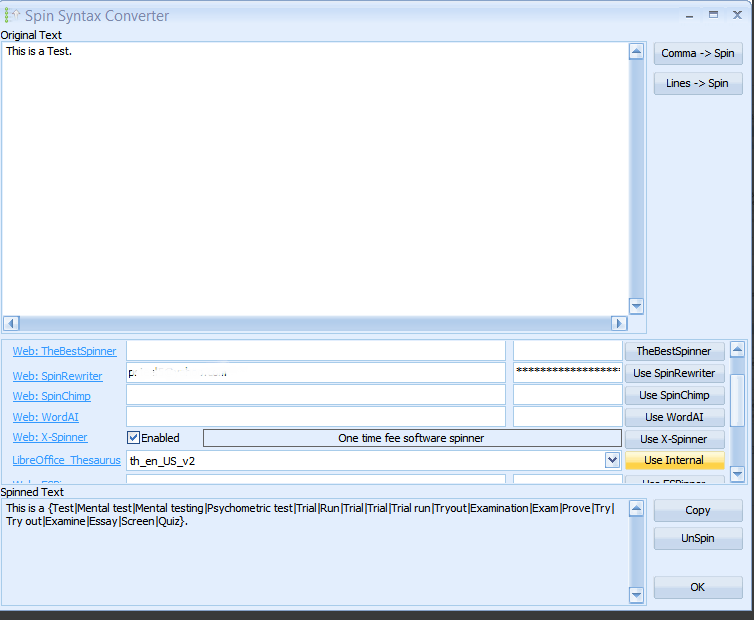The image size is (754, 620).
Task: Click the SpinRewriter password field
Action: tap(567, 372)
